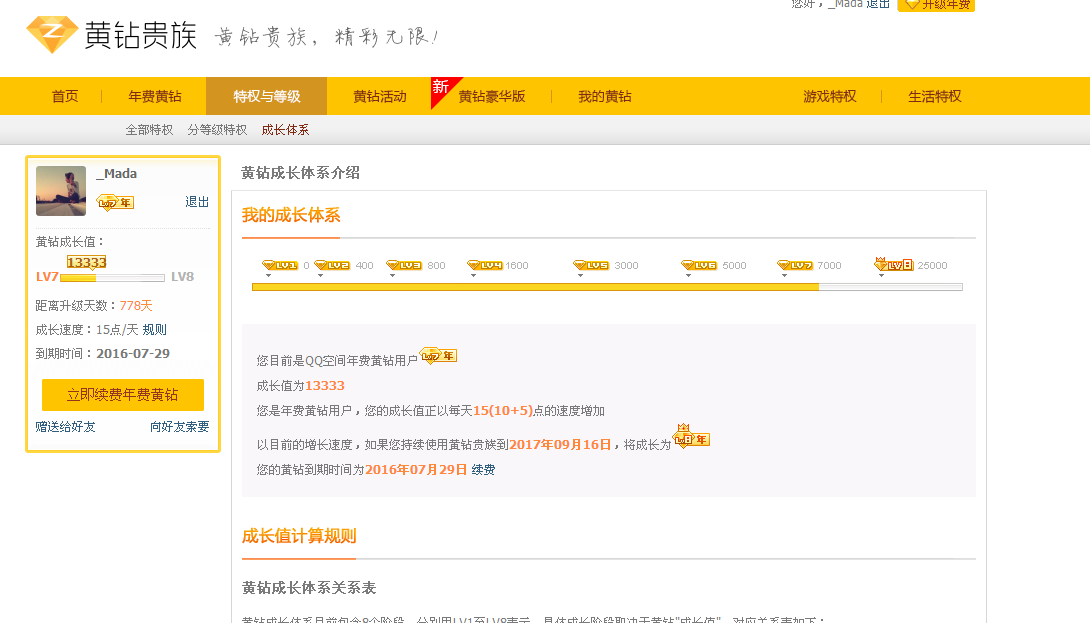Screen dimensions: 1090x623
Task: Click the 15(10+5) growth rate text
Action: [x=503, y=411]
